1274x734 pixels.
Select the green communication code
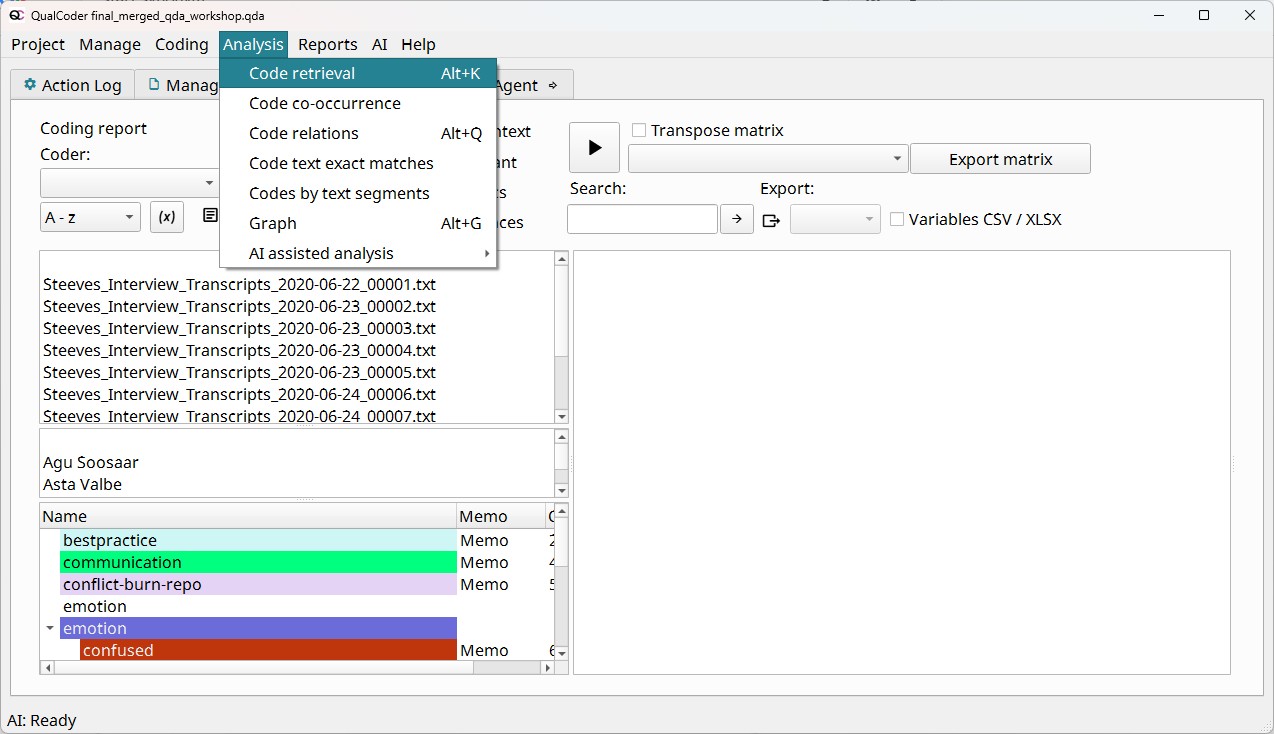point(258,562)
